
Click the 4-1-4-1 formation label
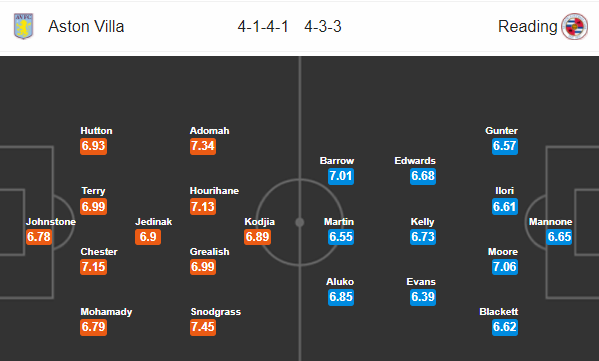(x=263, y=27)
